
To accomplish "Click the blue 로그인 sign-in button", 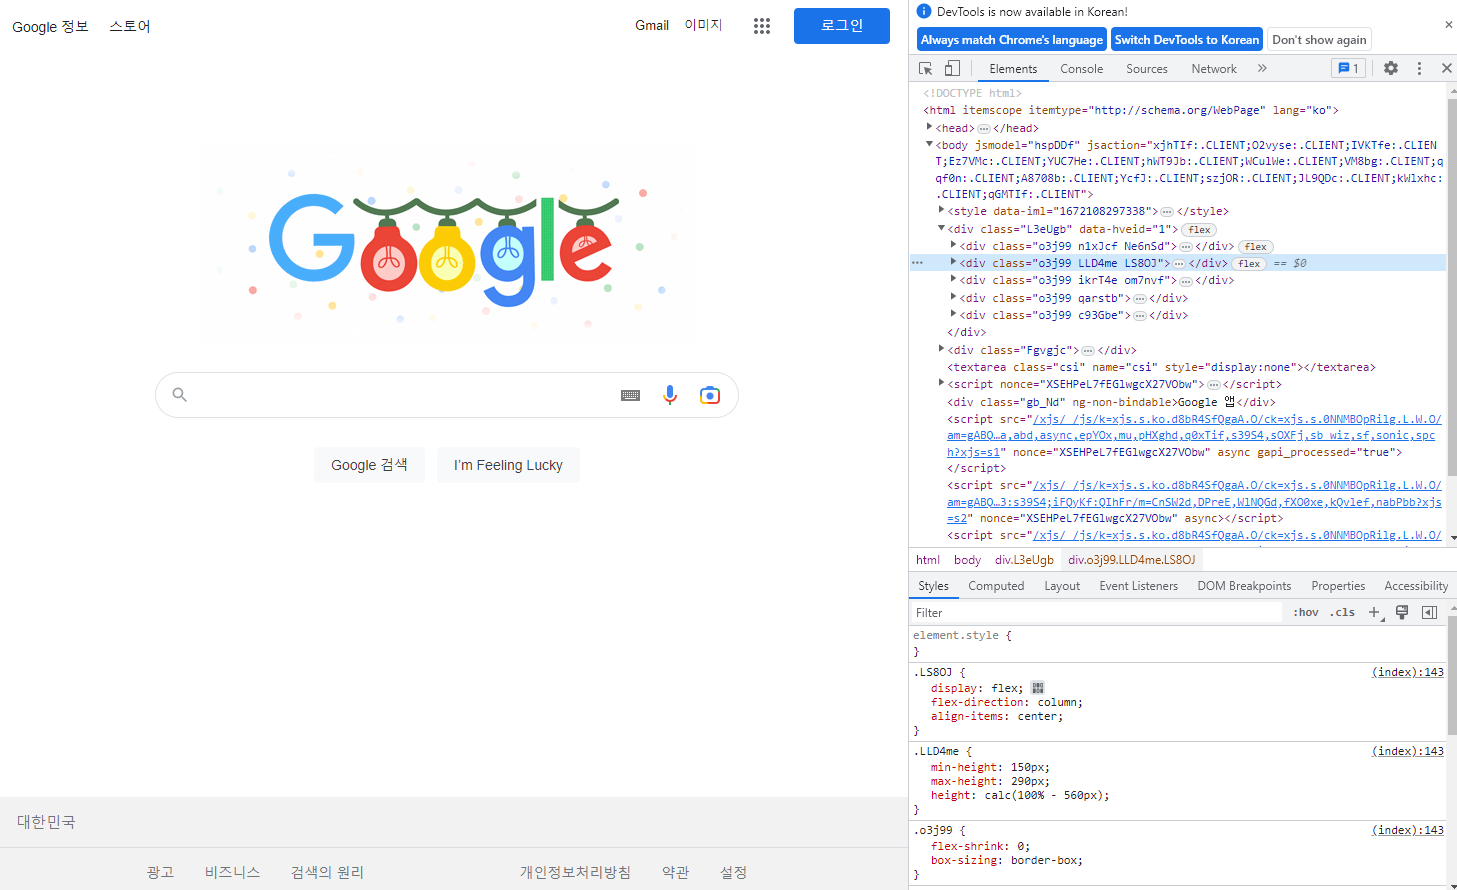I will 842,26.
